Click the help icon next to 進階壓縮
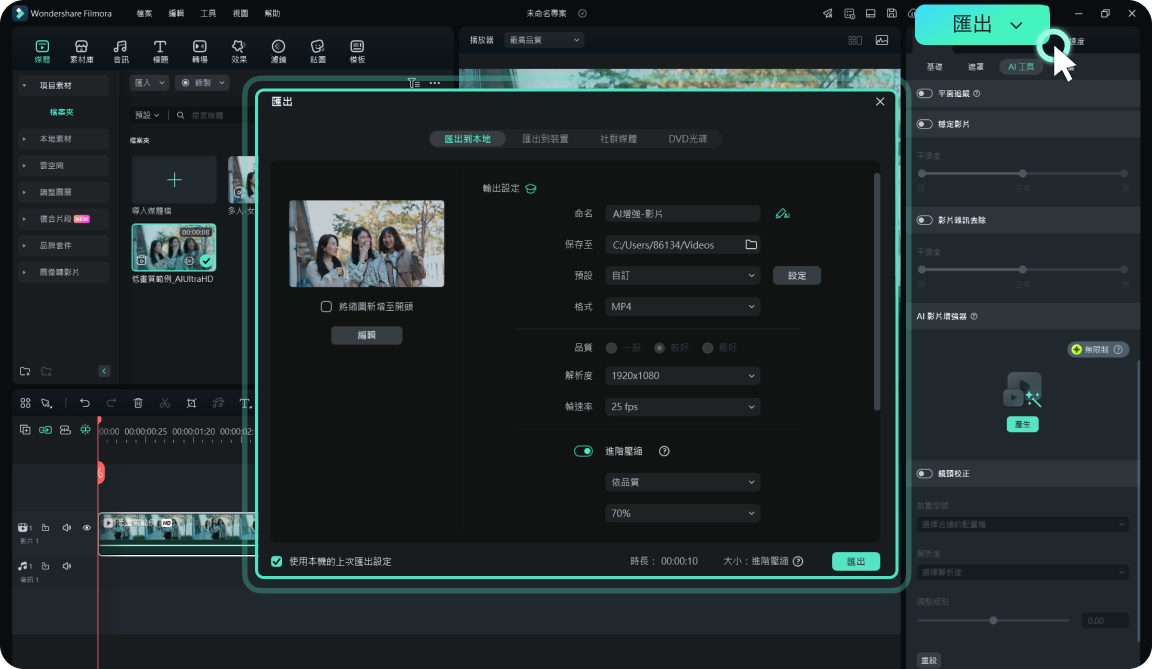Screen dimensions: 1152x669 664,451
